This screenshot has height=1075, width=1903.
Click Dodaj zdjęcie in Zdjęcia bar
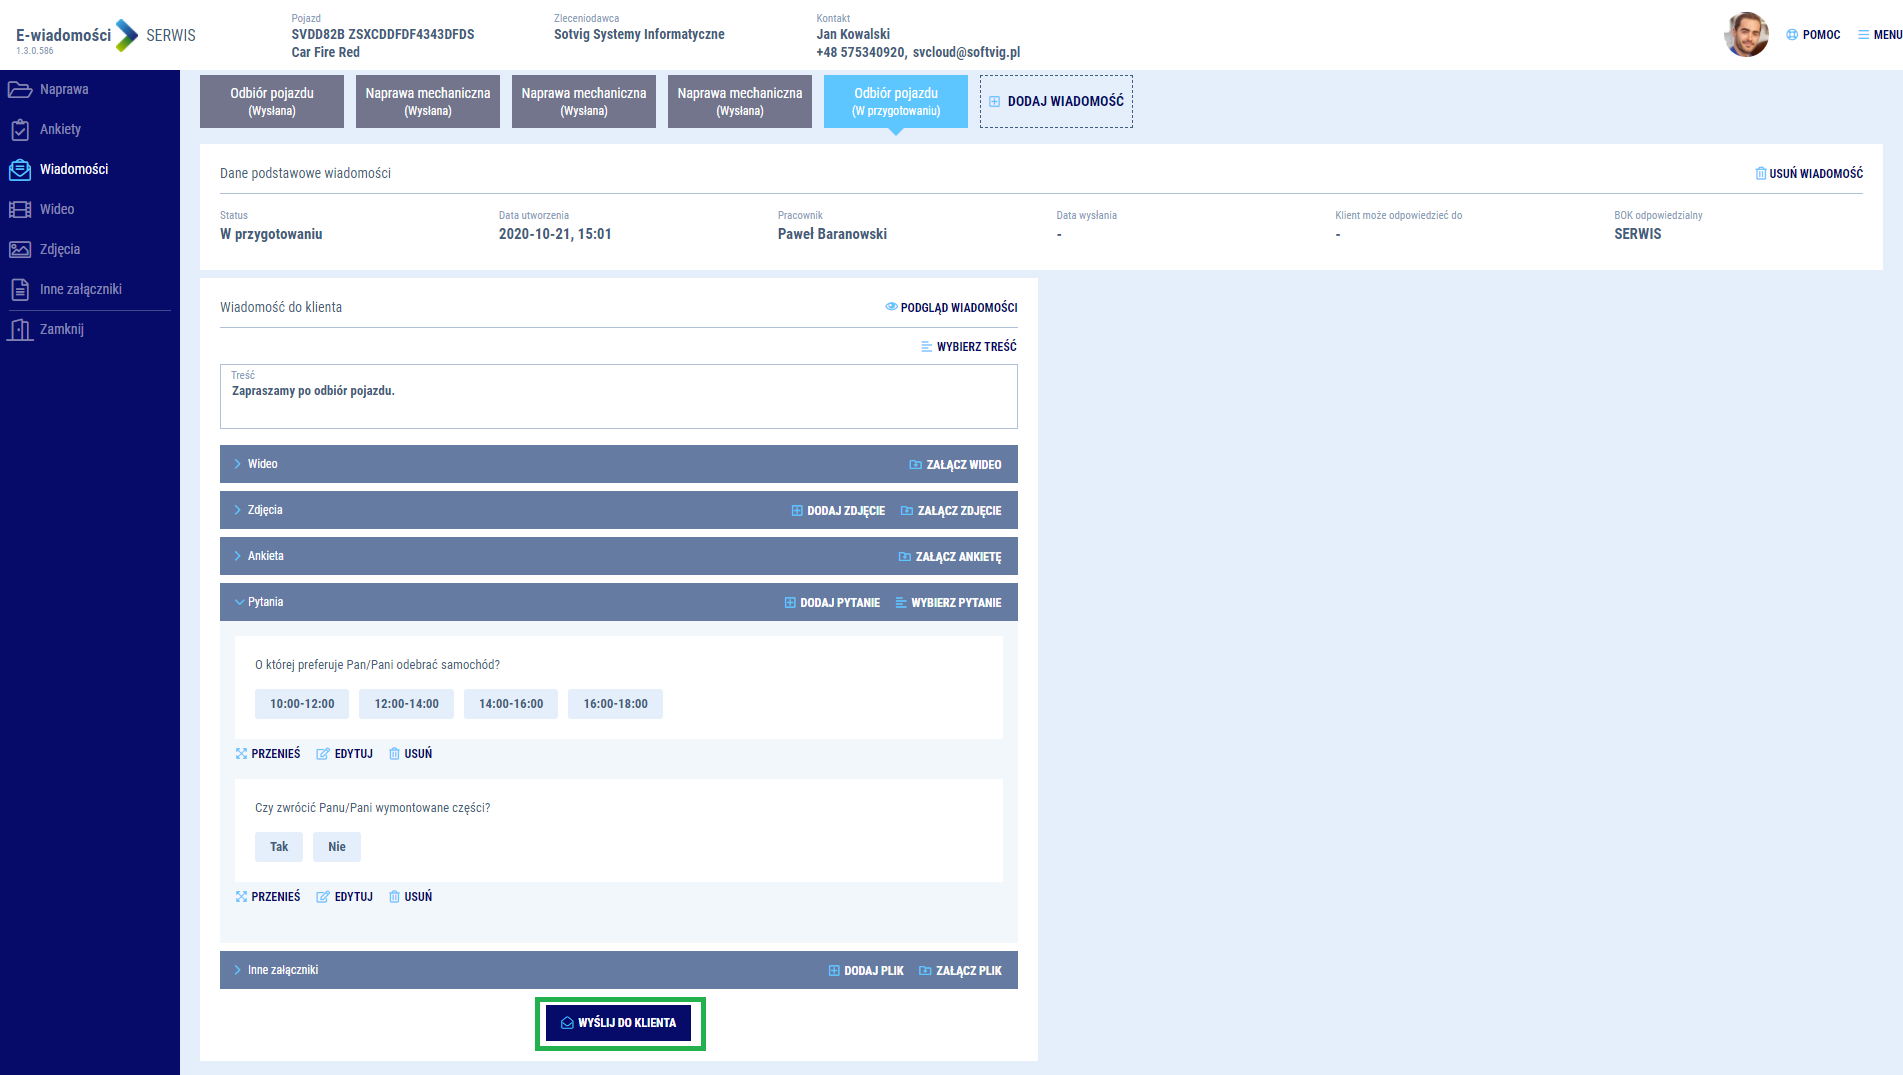coord(838,511)
